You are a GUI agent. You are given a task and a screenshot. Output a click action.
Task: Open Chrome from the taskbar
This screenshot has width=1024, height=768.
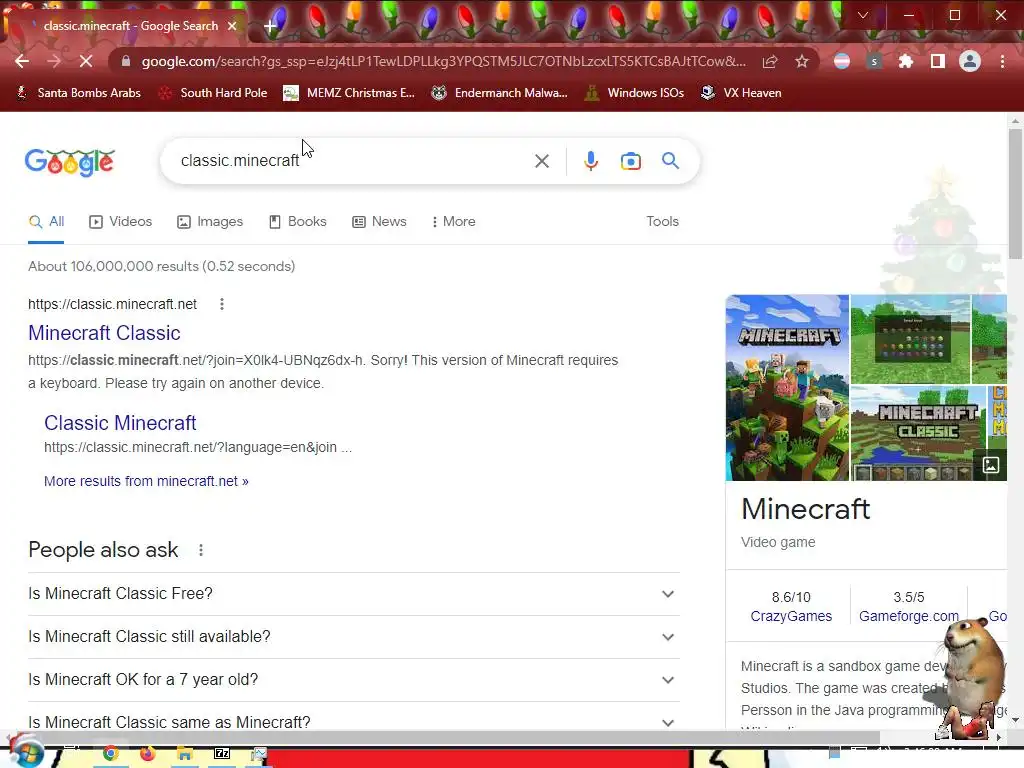click(x=110, y=754)
